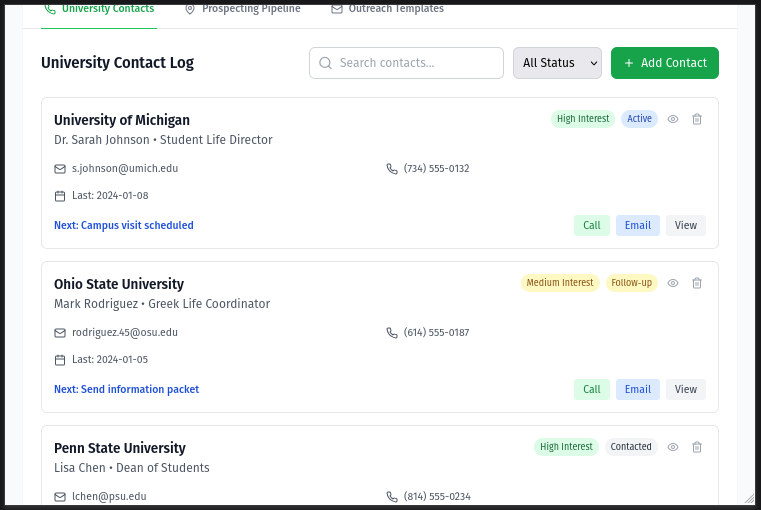This screenshot has height=510, width=761.
Task: Click the phone icon beside (614) 555-0187
Action: [x=392, y=333]
